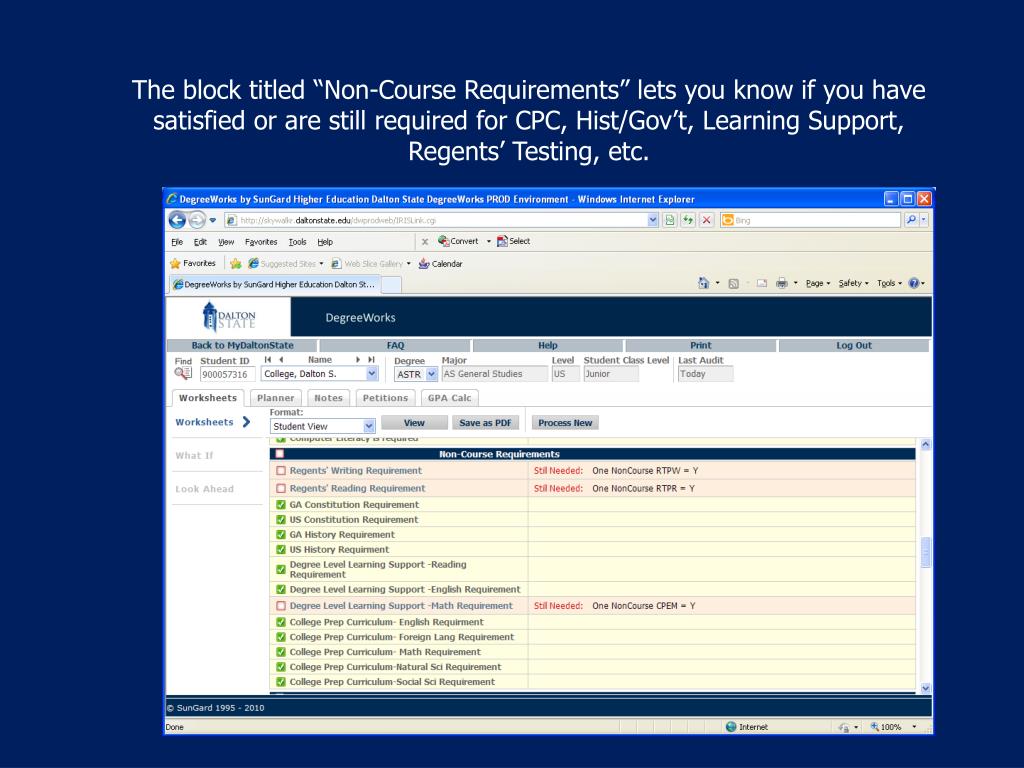This screenshot has height=768, width=1024.
Task: Expand the Page menu dropdown
Action: click(818, 283)
